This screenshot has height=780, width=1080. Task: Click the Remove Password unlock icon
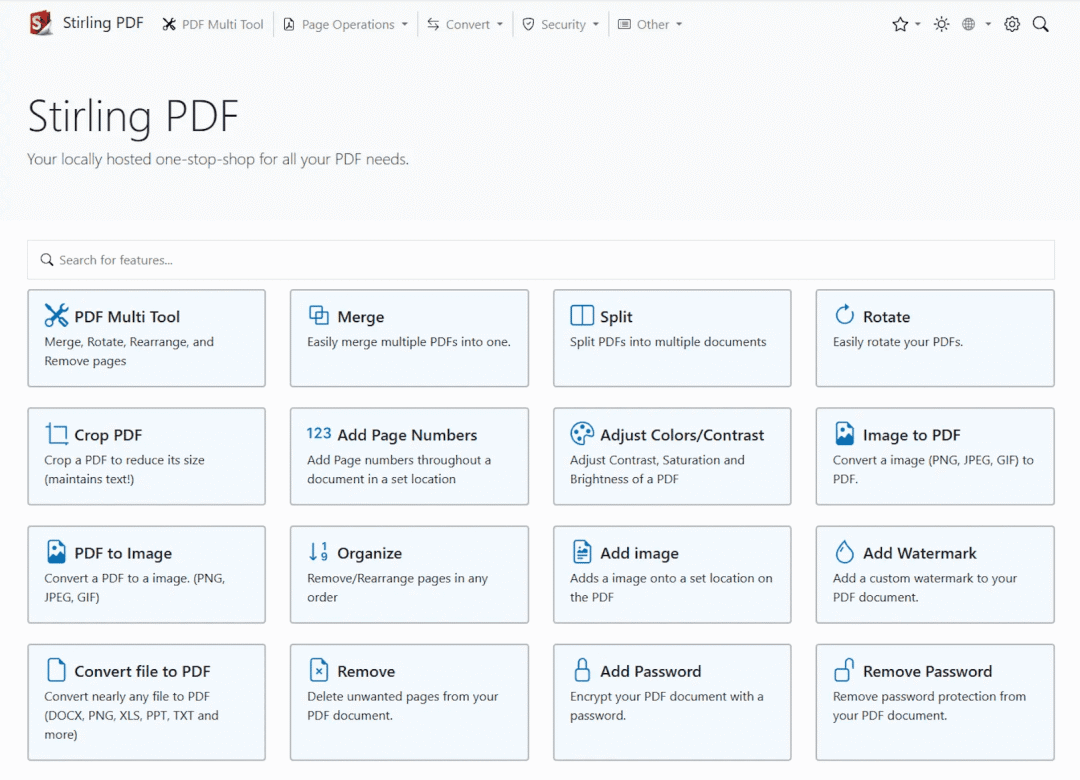(844, 670)
